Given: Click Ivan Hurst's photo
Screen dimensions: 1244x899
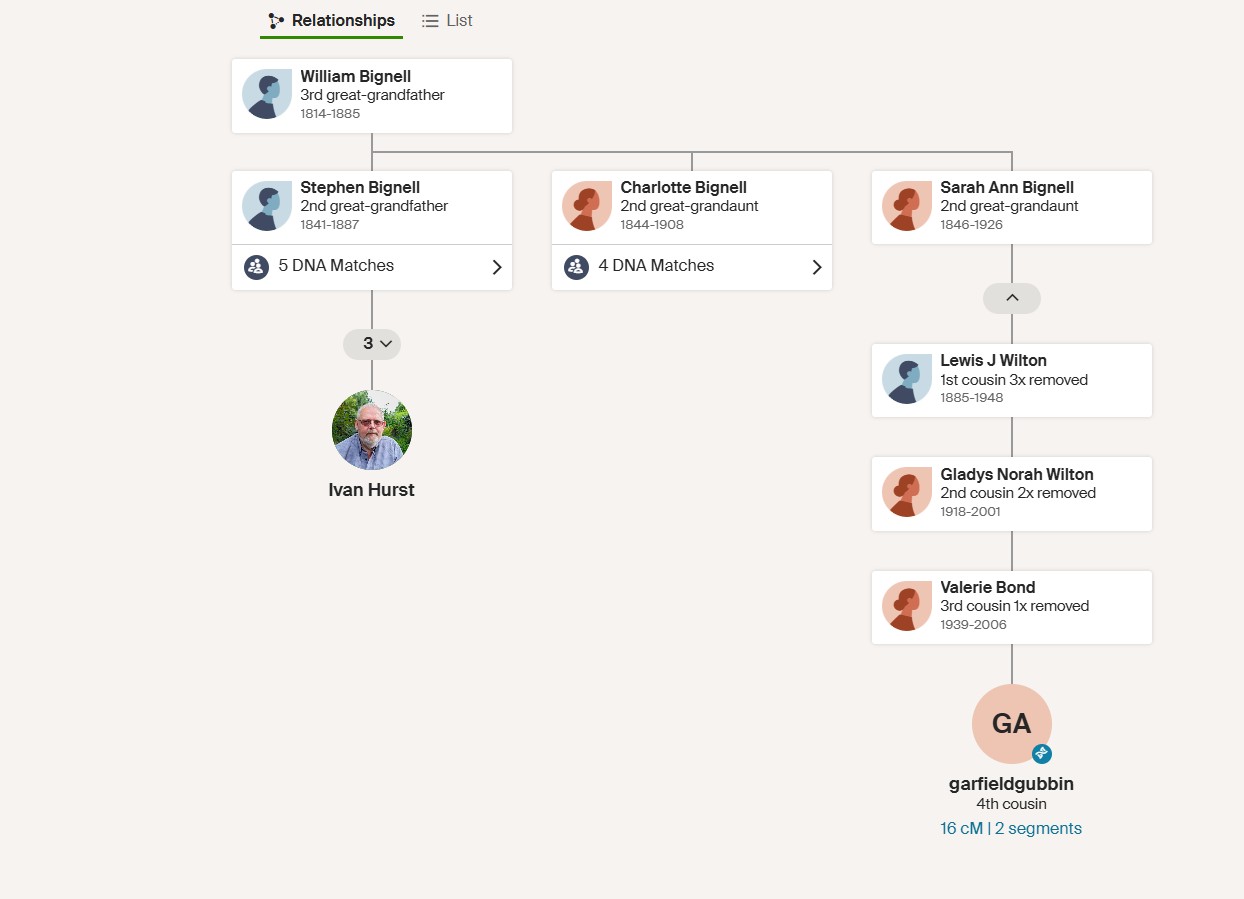Looking at the screenshot, I should click(371, 429).
